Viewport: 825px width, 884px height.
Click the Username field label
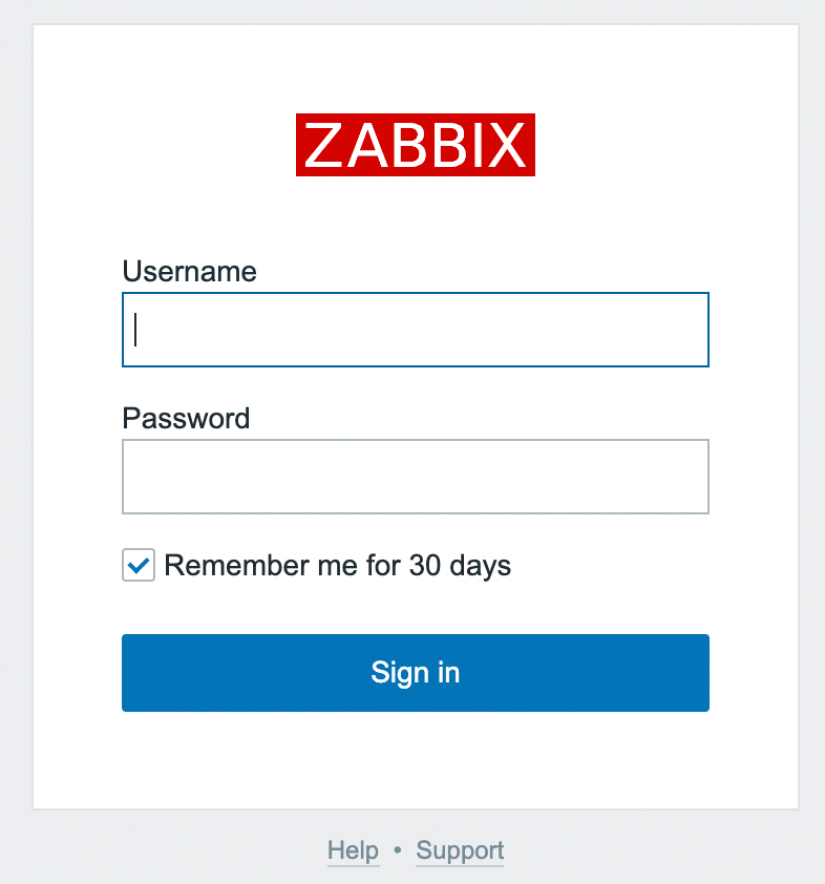click(x=189, y=271)
